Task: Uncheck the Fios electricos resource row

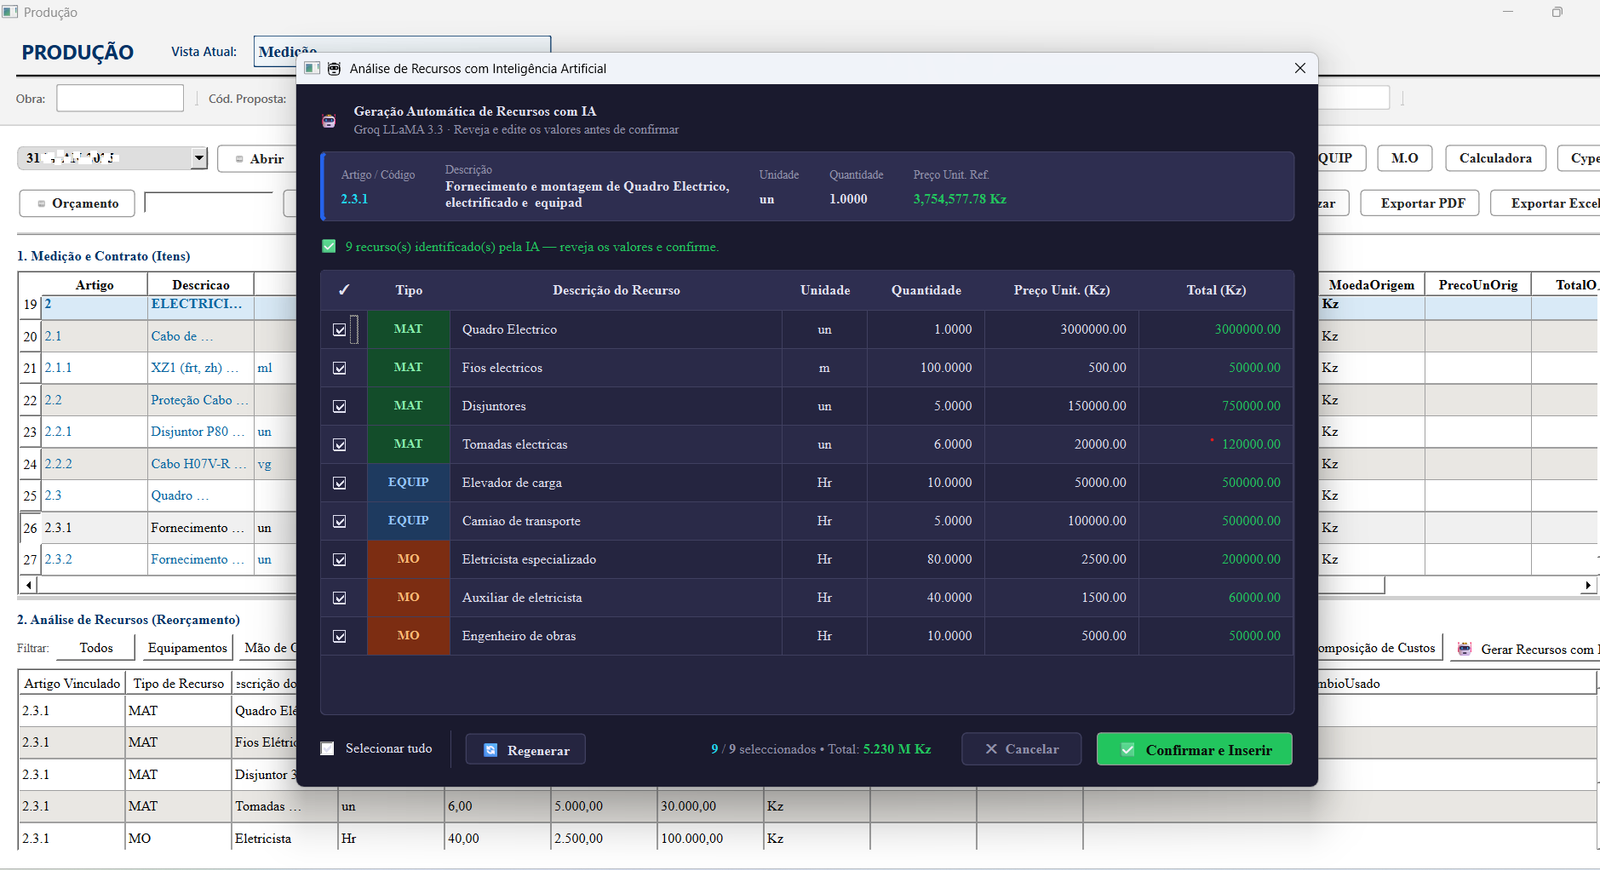Action: click(x=340, y=368)
